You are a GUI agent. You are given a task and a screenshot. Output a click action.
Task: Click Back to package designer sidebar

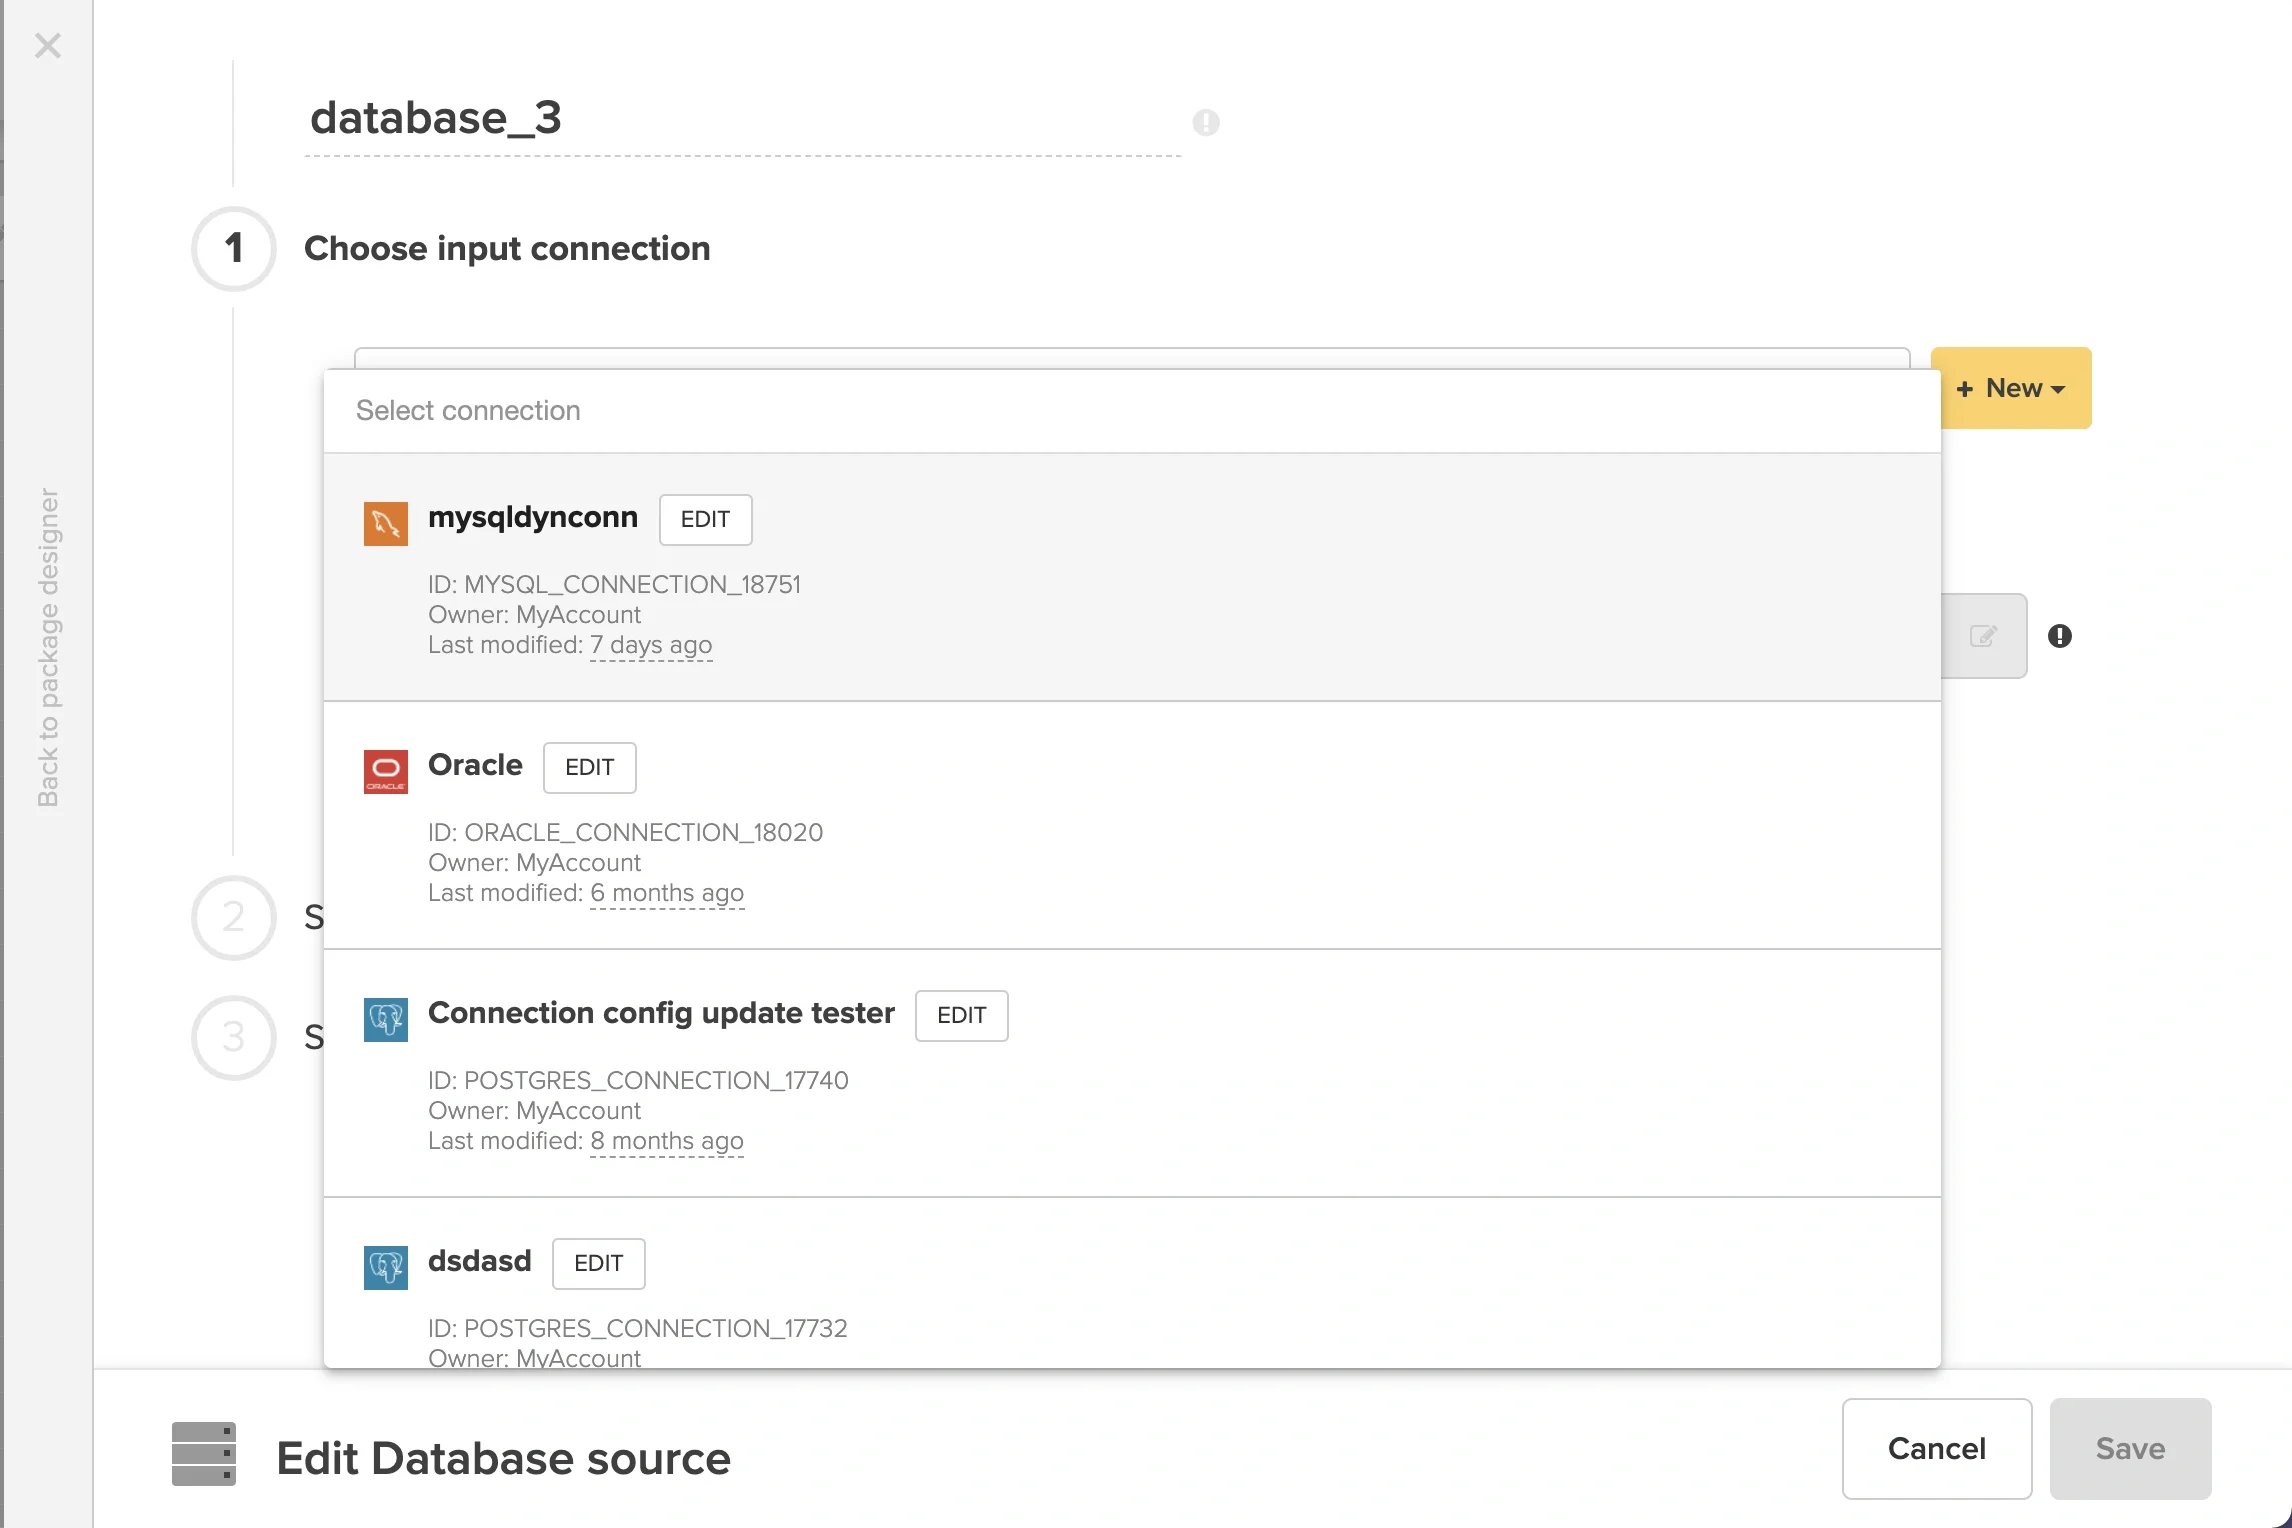48,647
